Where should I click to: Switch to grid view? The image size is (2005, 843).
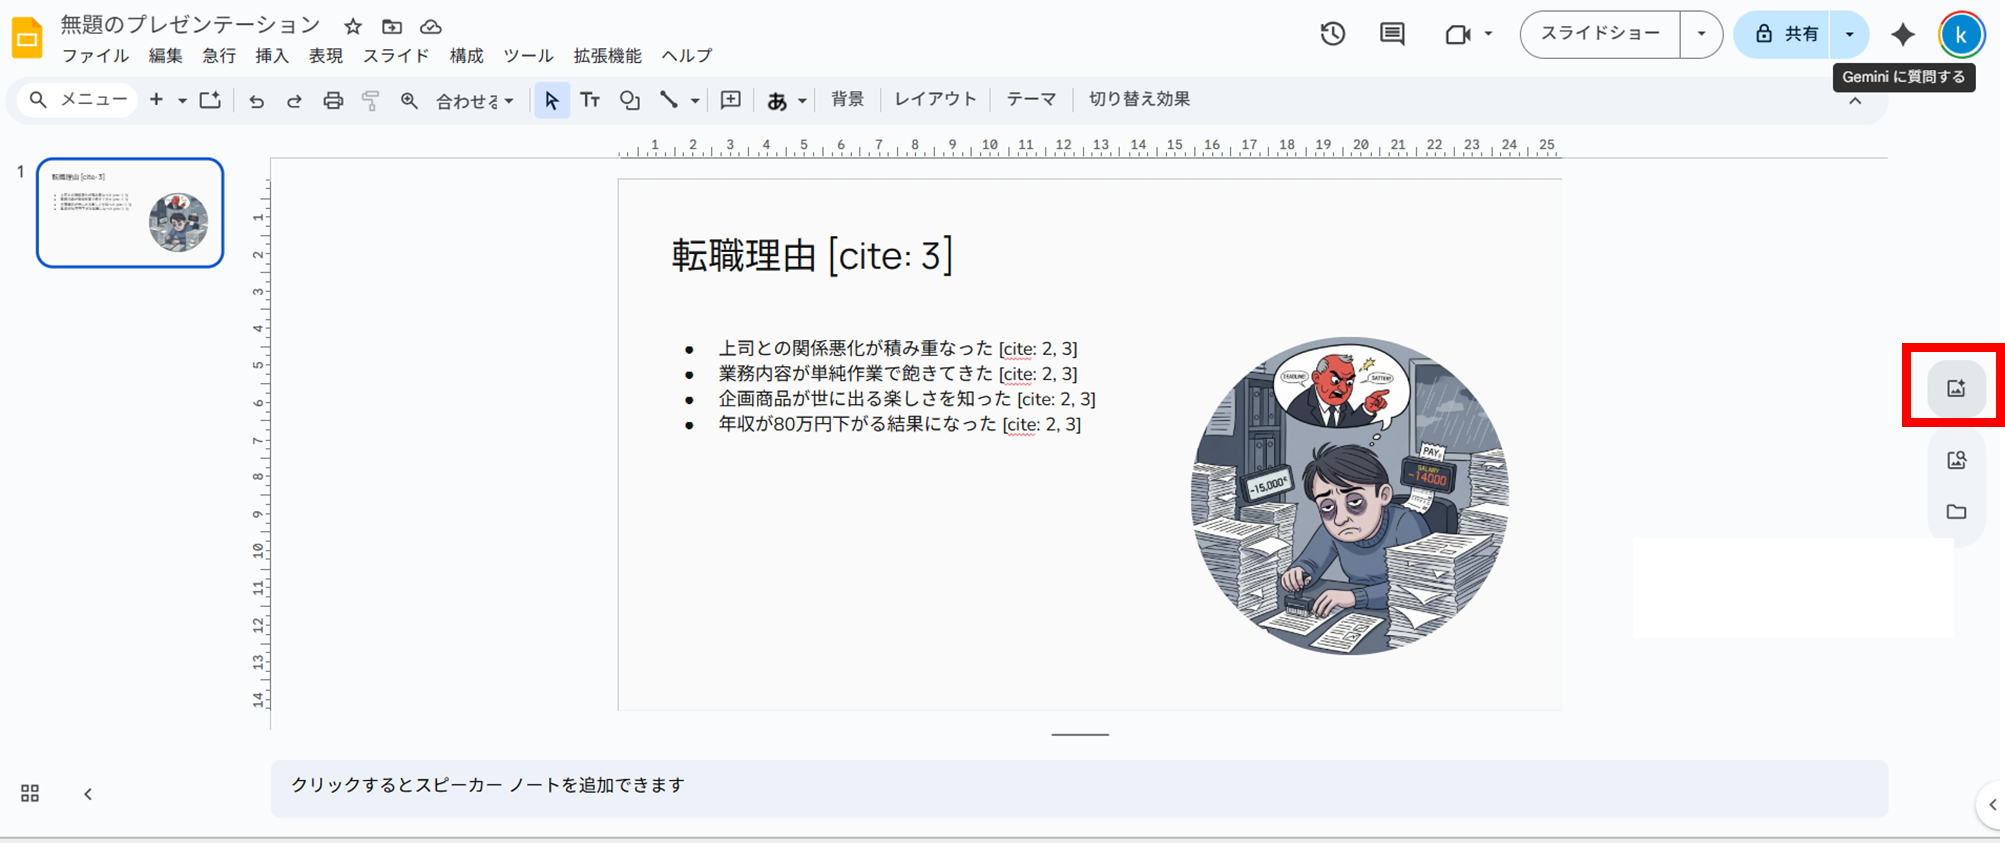[x=30, y=793]
